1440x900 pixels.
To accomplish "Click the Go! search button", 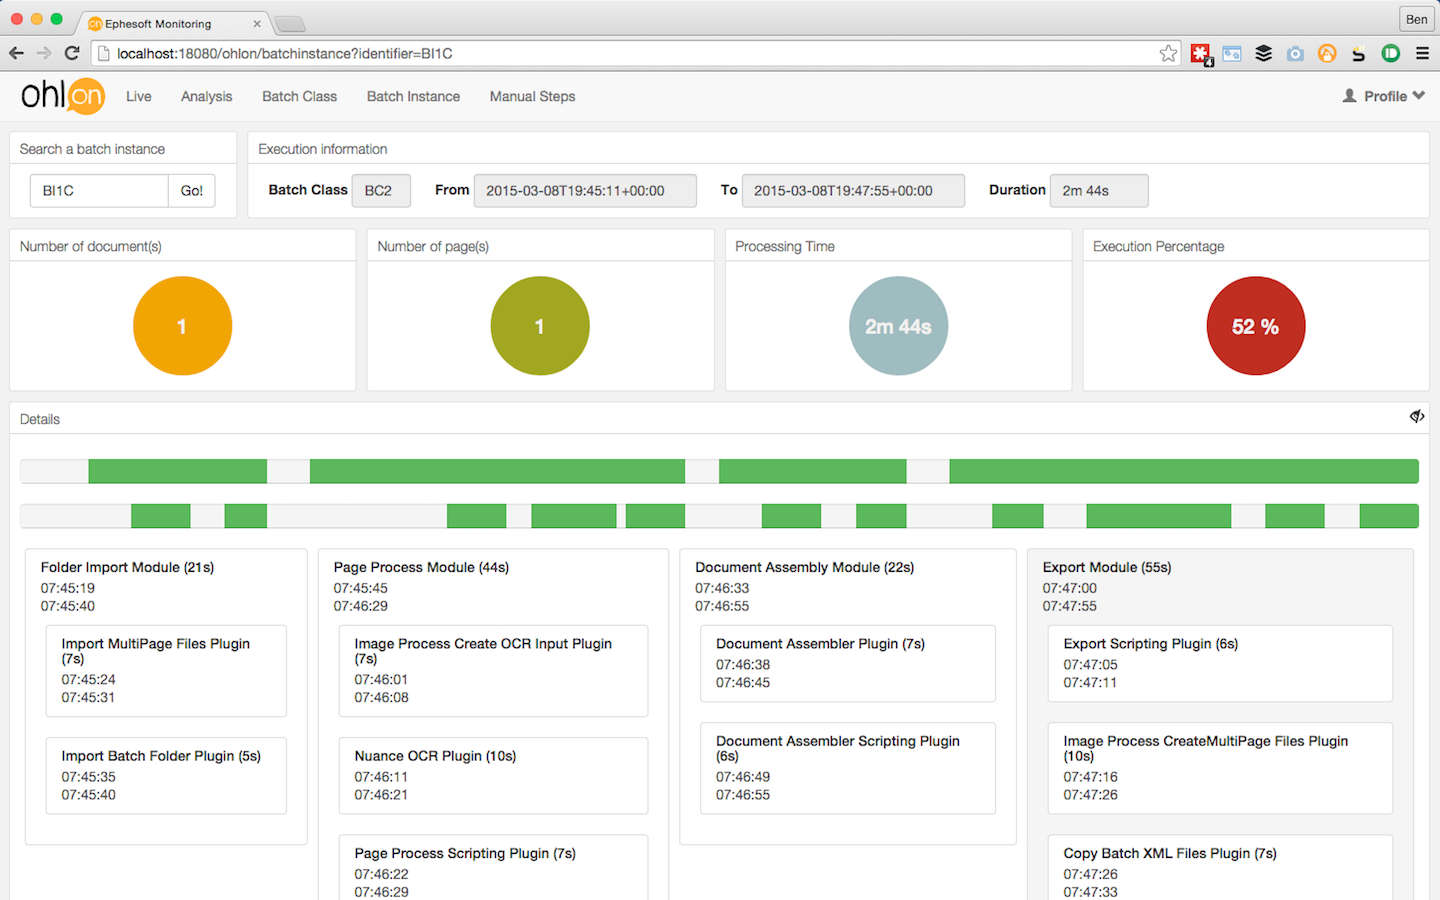I will (x=191, y=190).
